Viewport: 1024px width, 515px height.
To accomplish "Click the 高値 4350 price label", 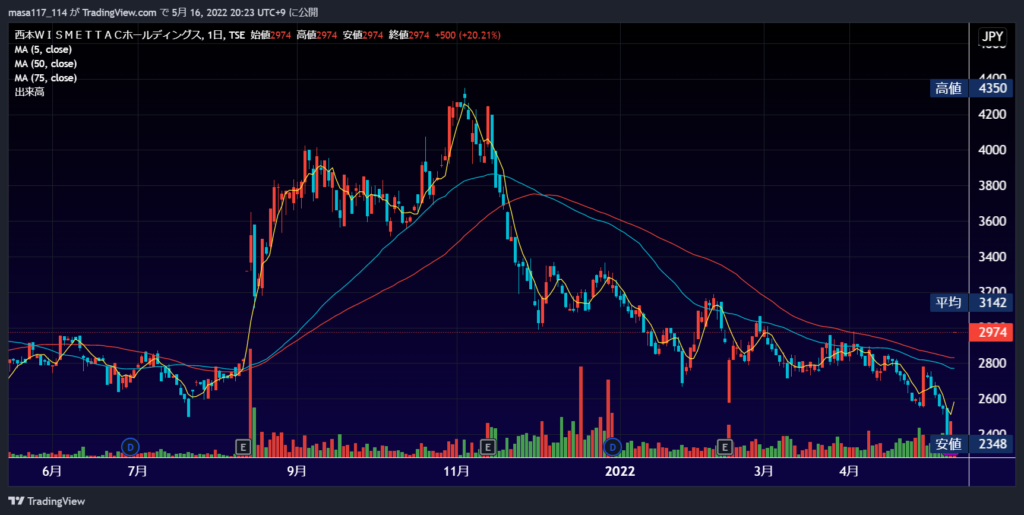I will point(972,89).
